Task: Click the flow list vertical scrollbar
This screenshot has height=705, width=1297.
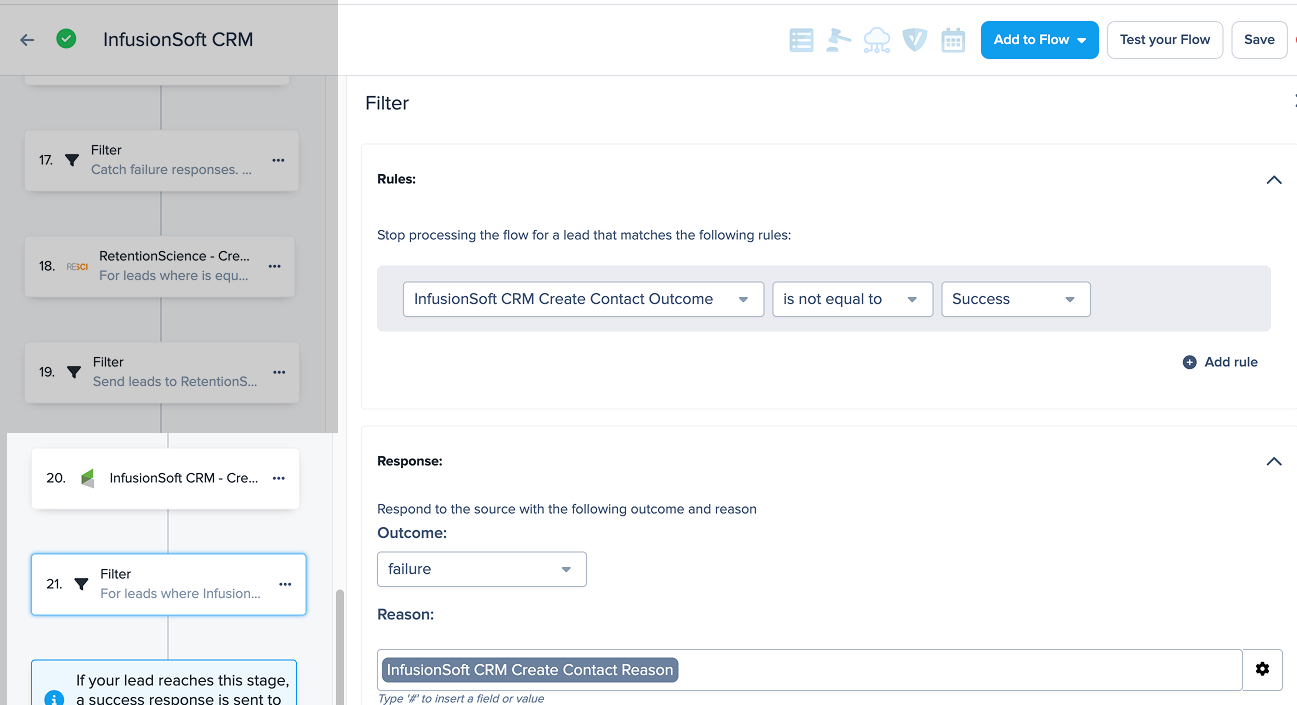Action: (339, 645)
